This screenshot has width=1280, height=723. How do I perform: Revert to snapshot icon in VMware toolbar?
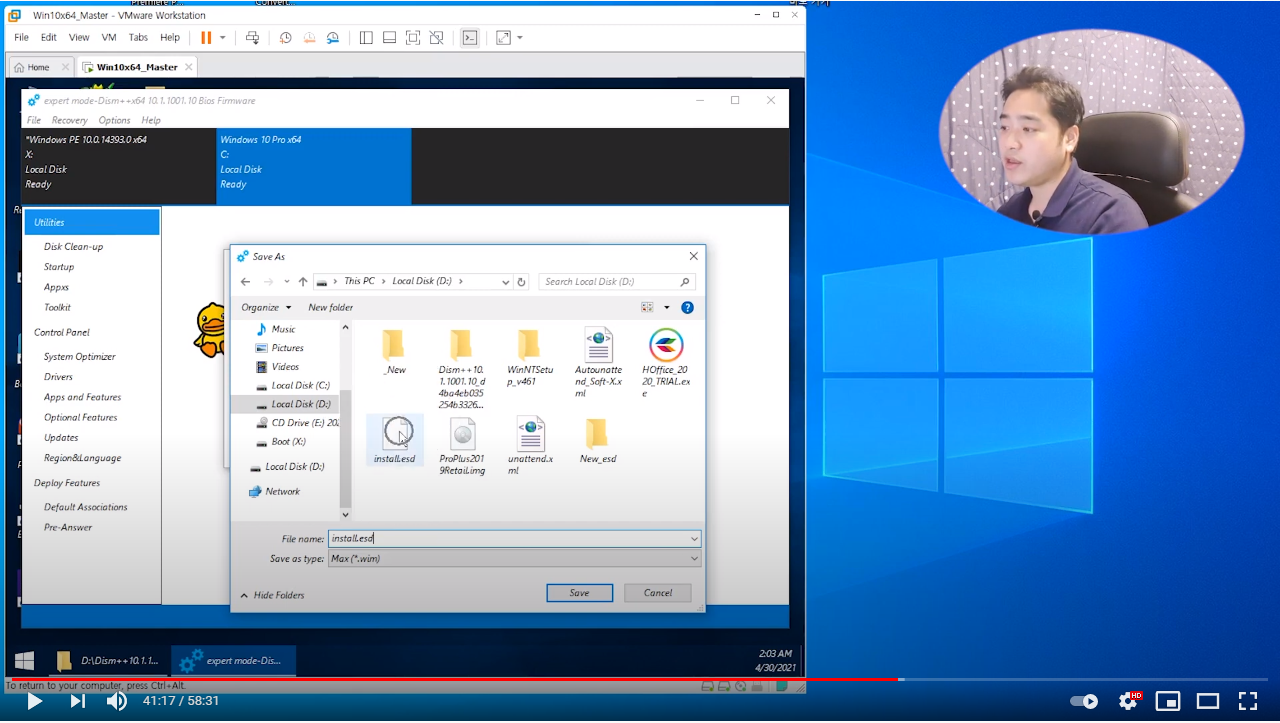[309, 37]
